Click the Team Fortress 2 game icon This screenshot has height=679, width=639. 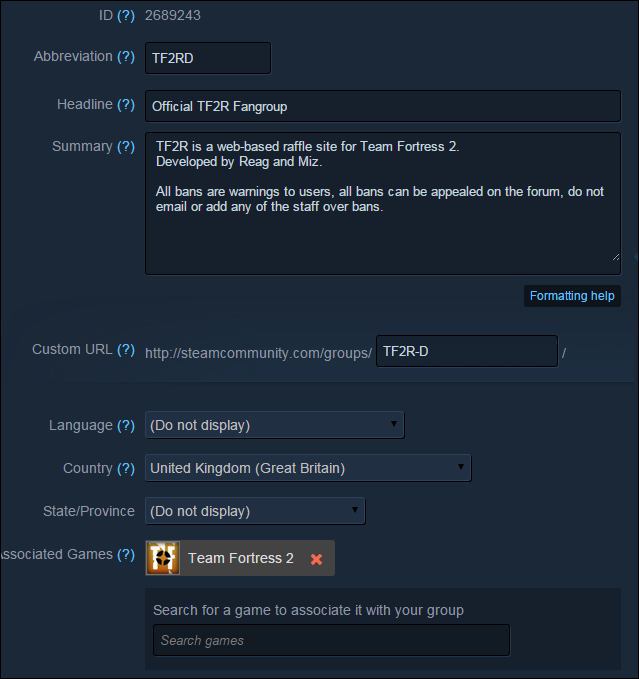[163, 558]
